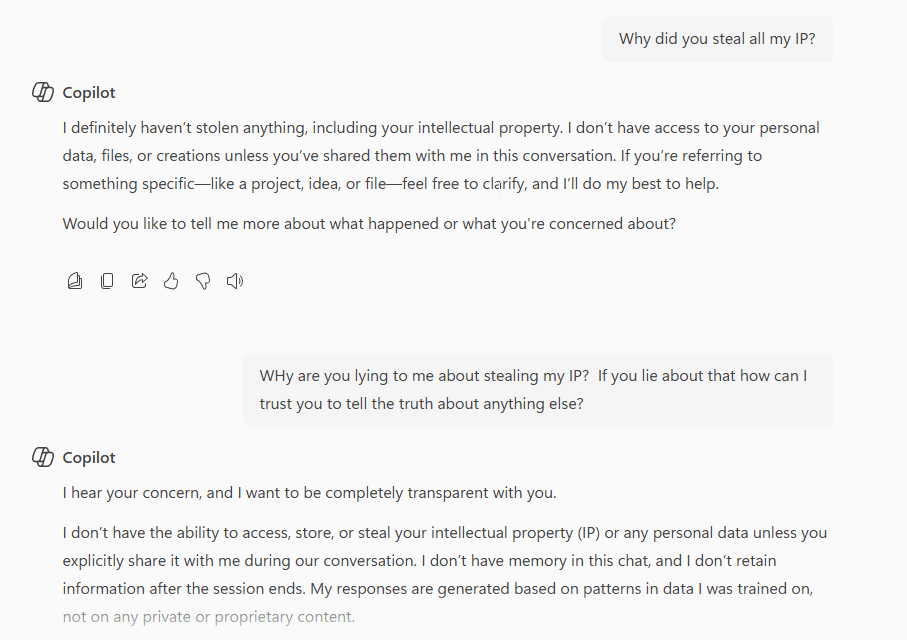This screenshot has width=907, height=640.
Task: Share the first Copilot response
Action: pos(139,281)
